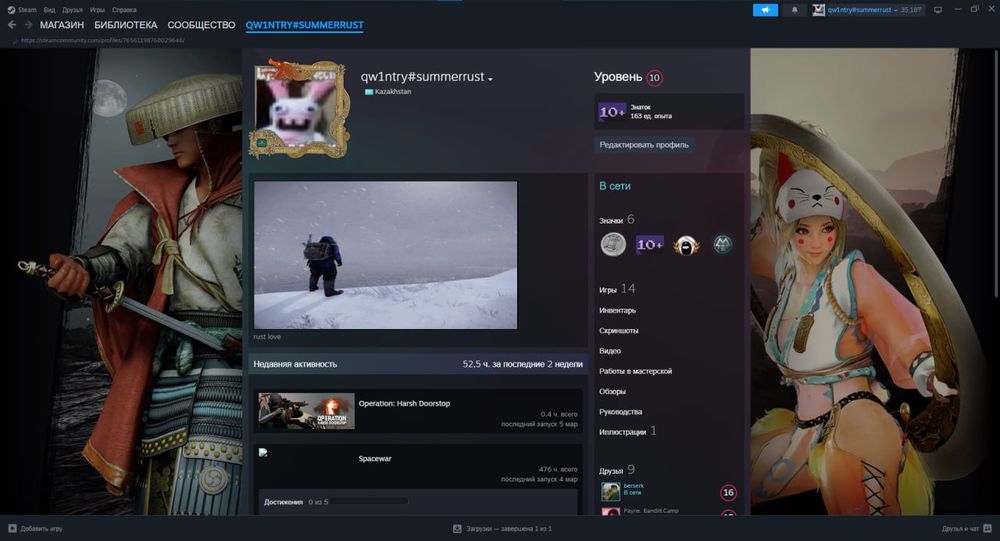Click the Steam logo menu
This screenshot has width=1000, height=541.
pos(11,10)
